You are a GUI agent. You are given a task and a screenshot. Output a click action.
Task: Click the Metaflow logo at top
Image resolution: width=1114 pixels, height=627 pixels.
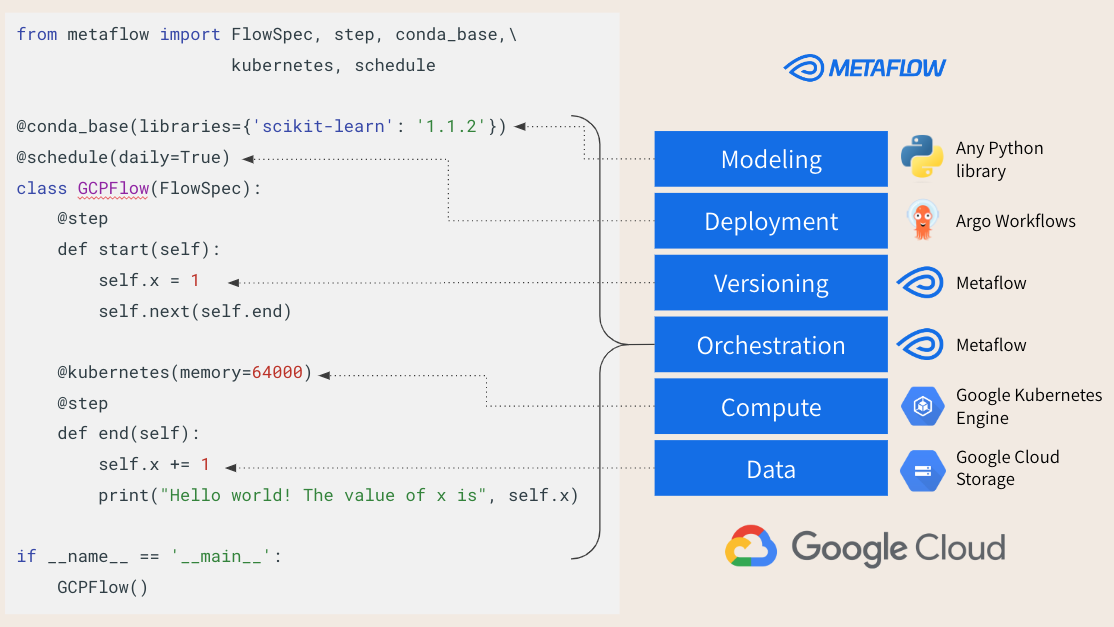(x=865, y=68)
